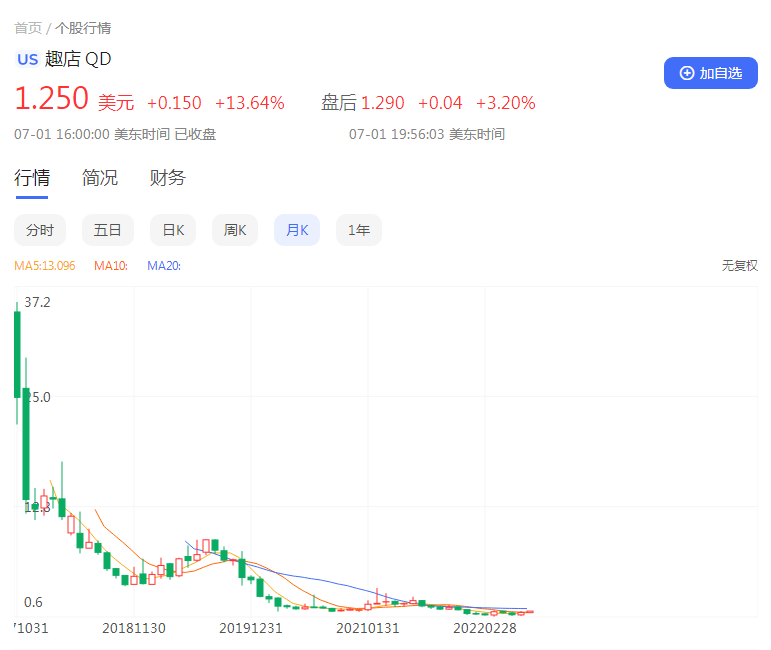771x650 pixels.
Task: Switch to the 财务 tab
Action: (x=168, y=177)
